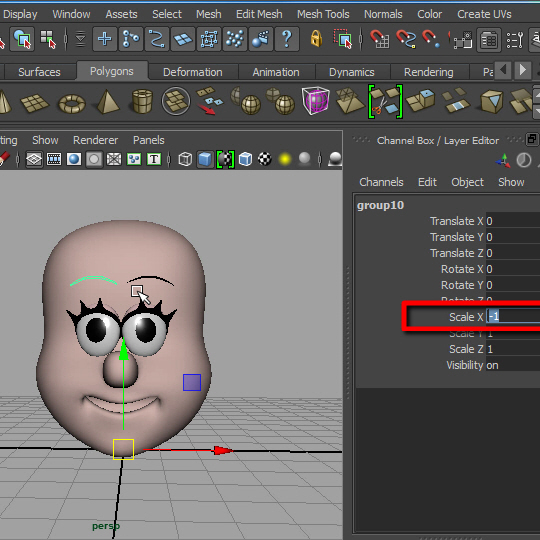Image resolution: width=540 pixels, height=540 pixels.
Task: Open the Edit Mesh menu
Action: tap(259, 14)
